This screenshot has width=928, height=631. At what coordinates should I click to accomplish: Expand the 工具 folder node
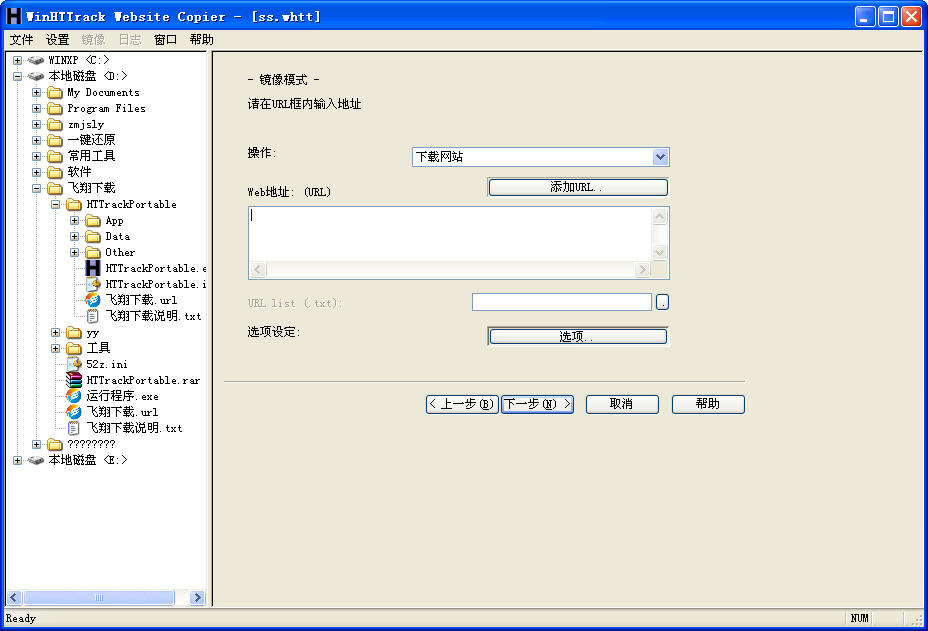point(56,349)
